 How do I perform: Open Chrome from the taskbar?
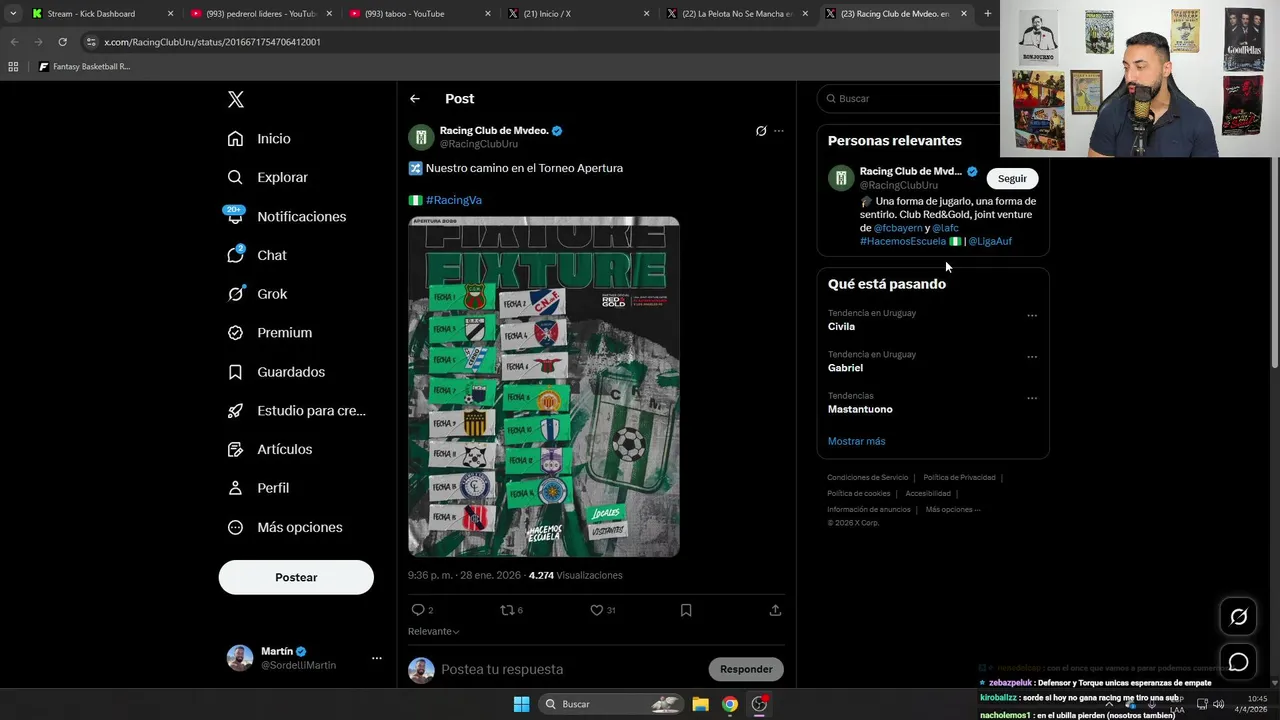[x=730, y=704]
